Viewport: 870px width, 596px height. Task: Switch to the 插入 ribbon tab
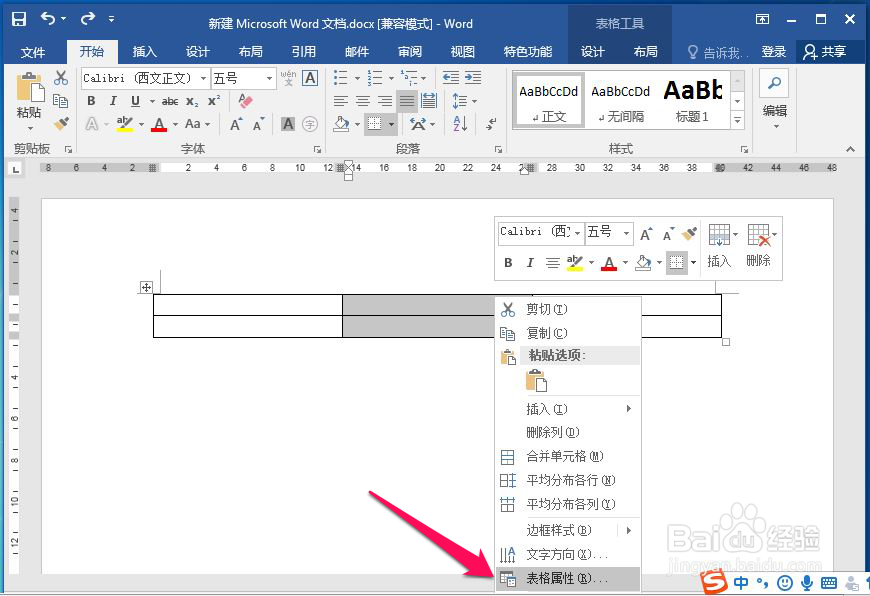[144, 52]
